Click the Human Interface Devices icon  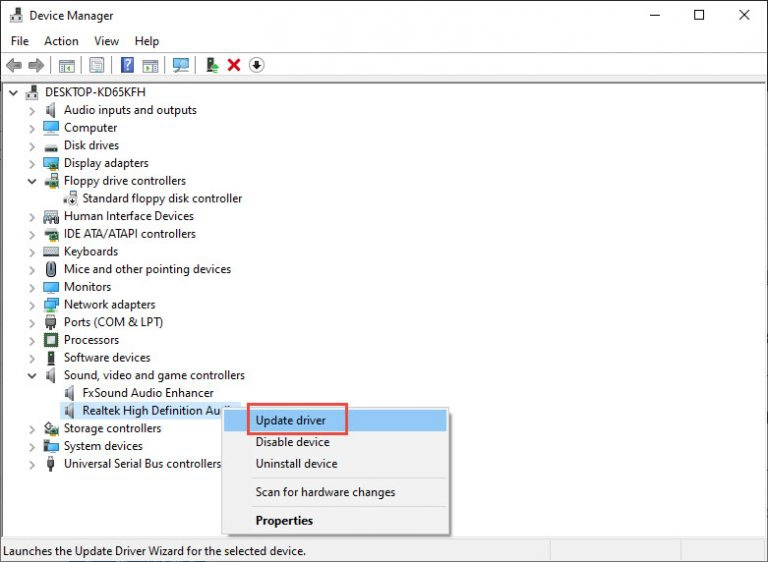51,216
